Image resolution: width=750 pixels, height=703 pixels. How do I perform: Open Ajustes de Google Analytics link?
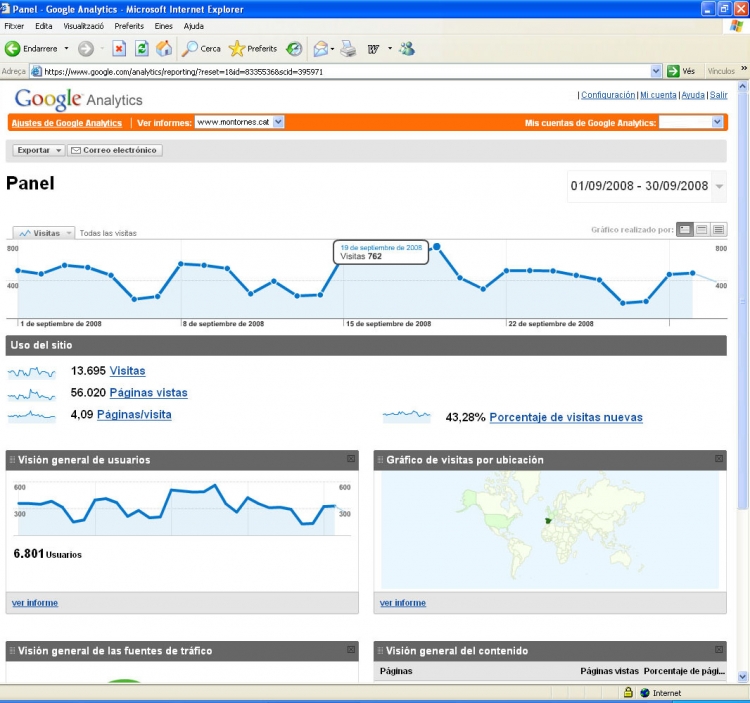66,123
